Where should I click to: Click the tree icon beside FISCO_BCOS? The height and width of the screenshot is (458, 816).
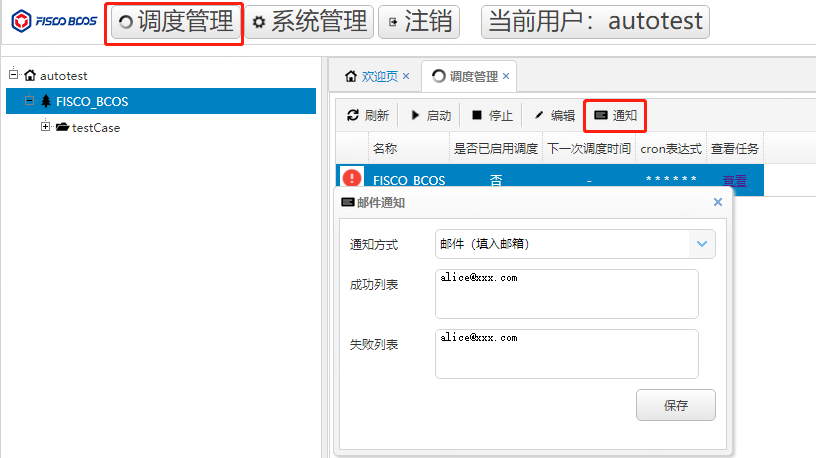point(46,101)
